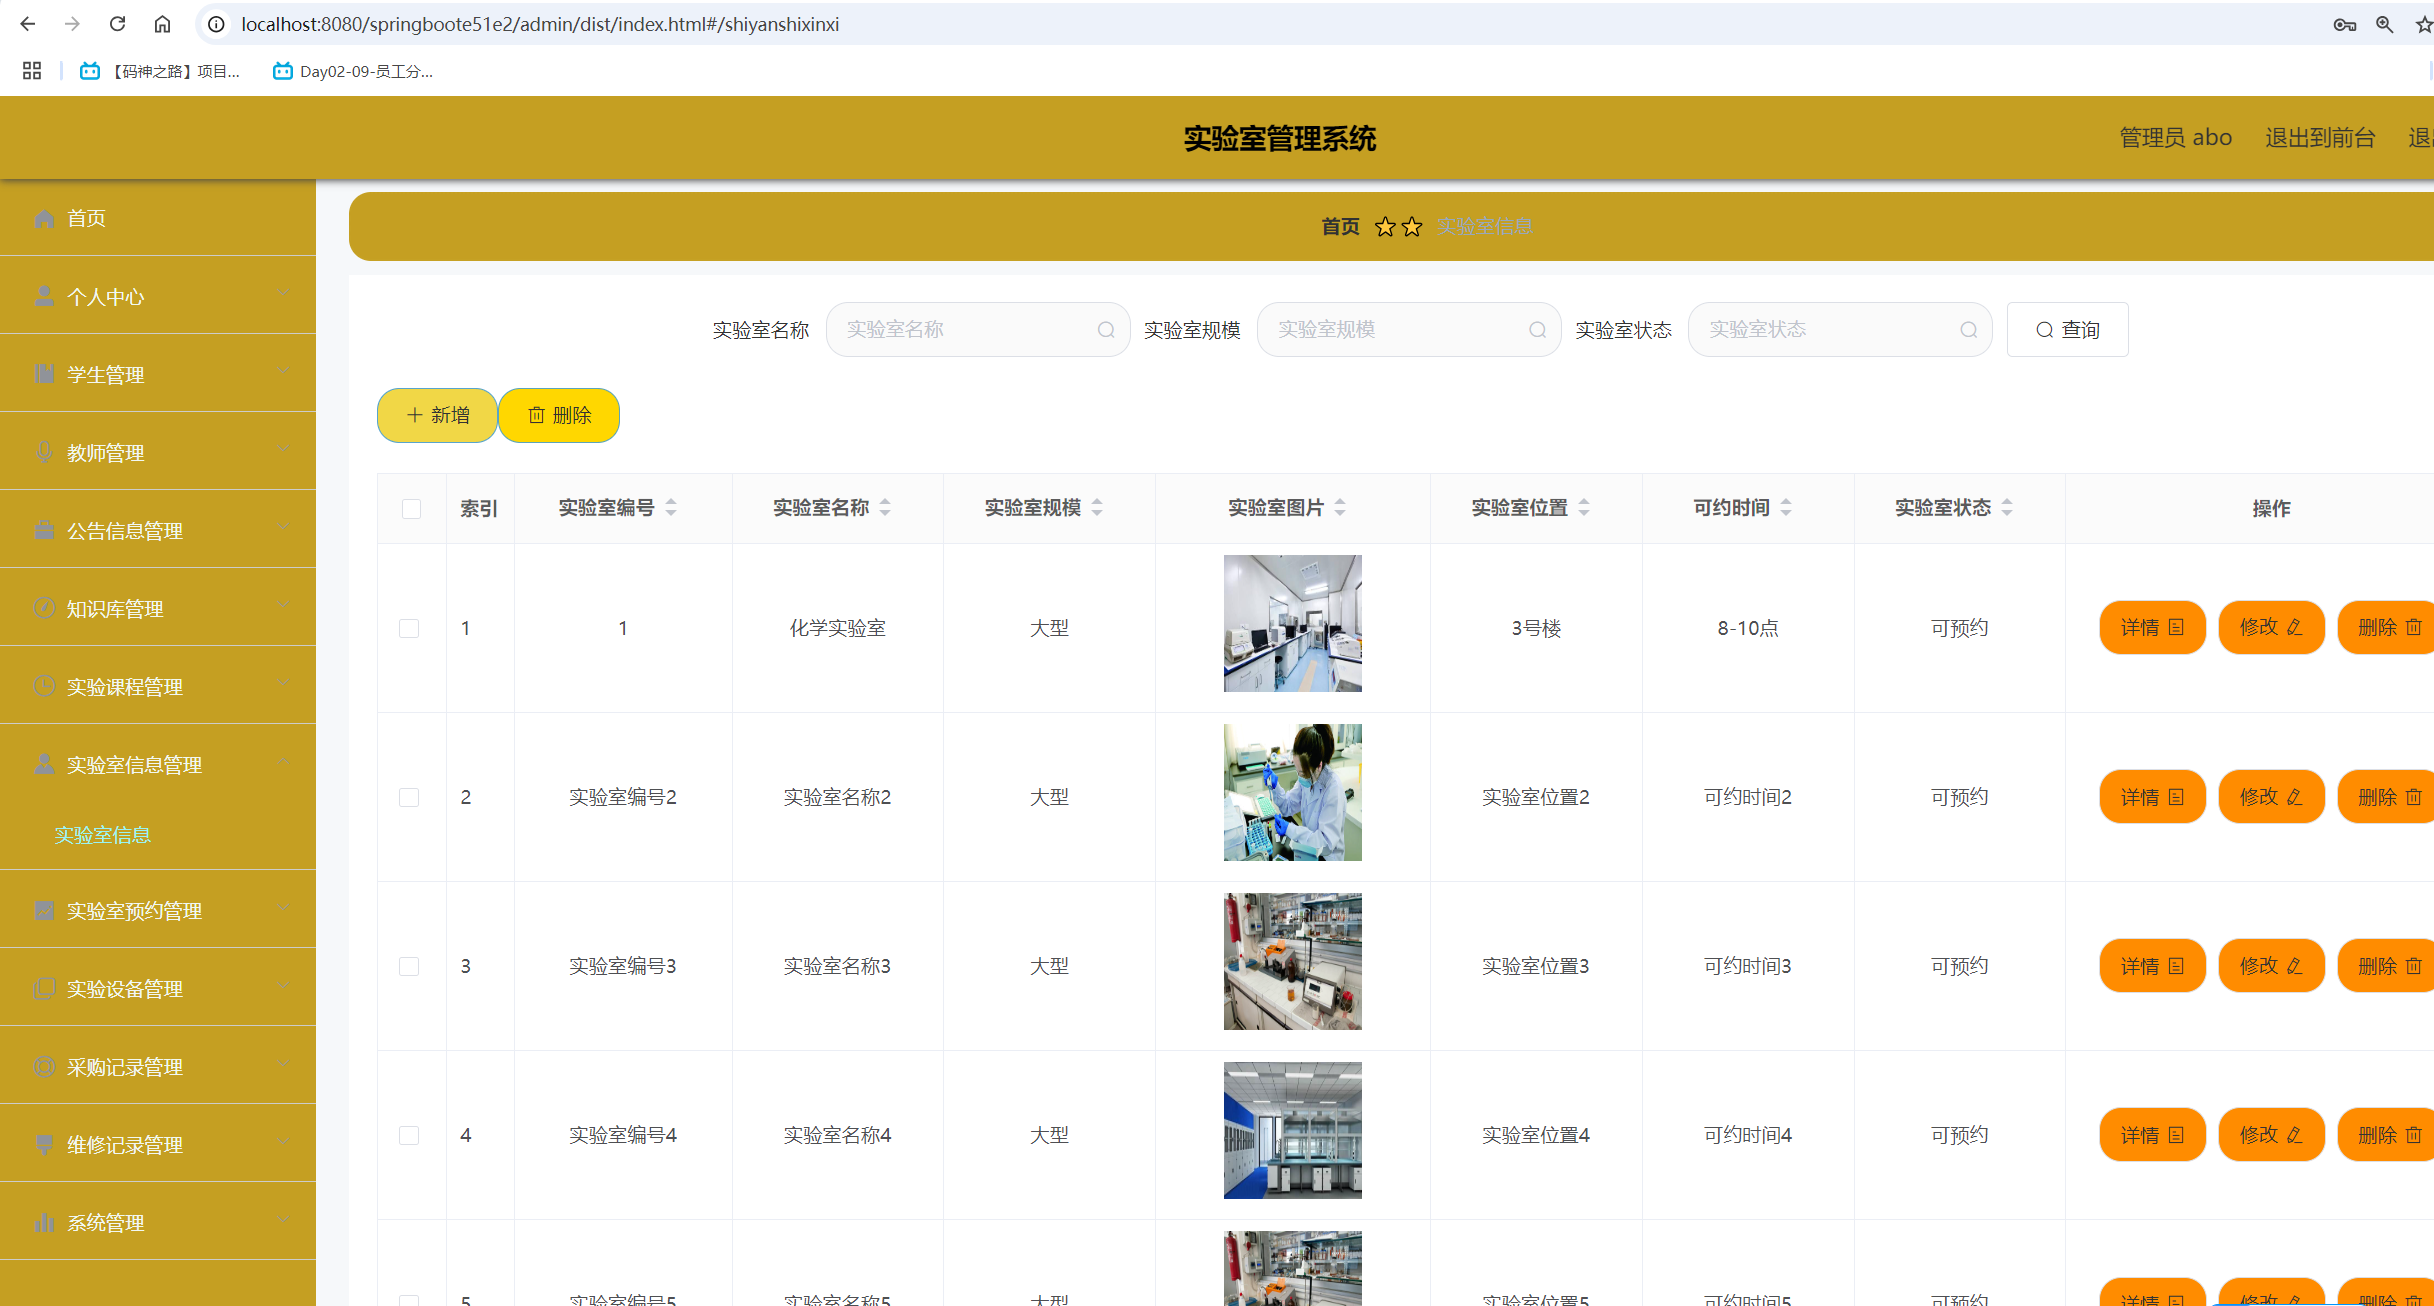Select 实验室信息 submenu item

tap(102, 835)
